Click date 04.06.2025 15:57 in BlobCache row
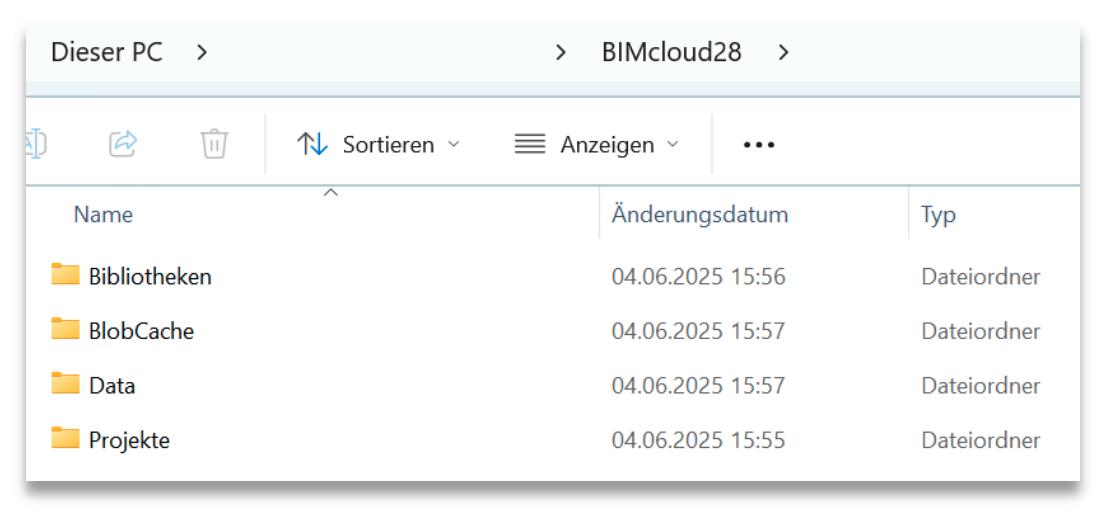The width and height of the screenshot is (1114, 514). coord(698,331)
